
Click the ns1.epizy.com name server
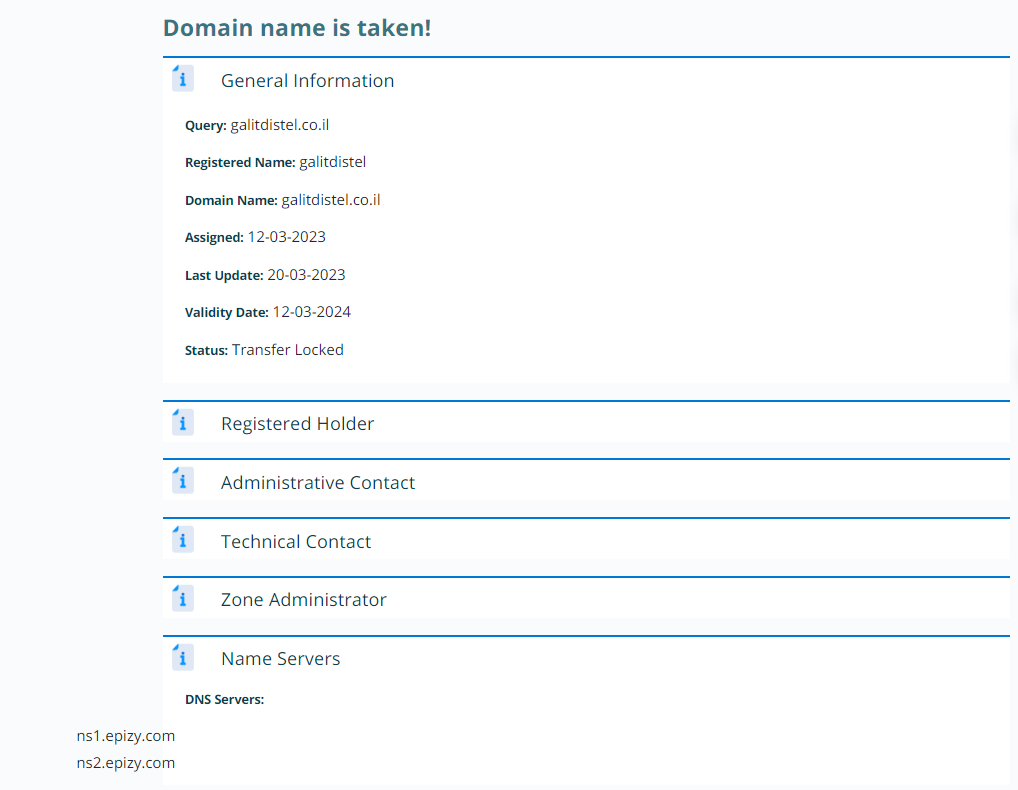(x=126, y=735)
